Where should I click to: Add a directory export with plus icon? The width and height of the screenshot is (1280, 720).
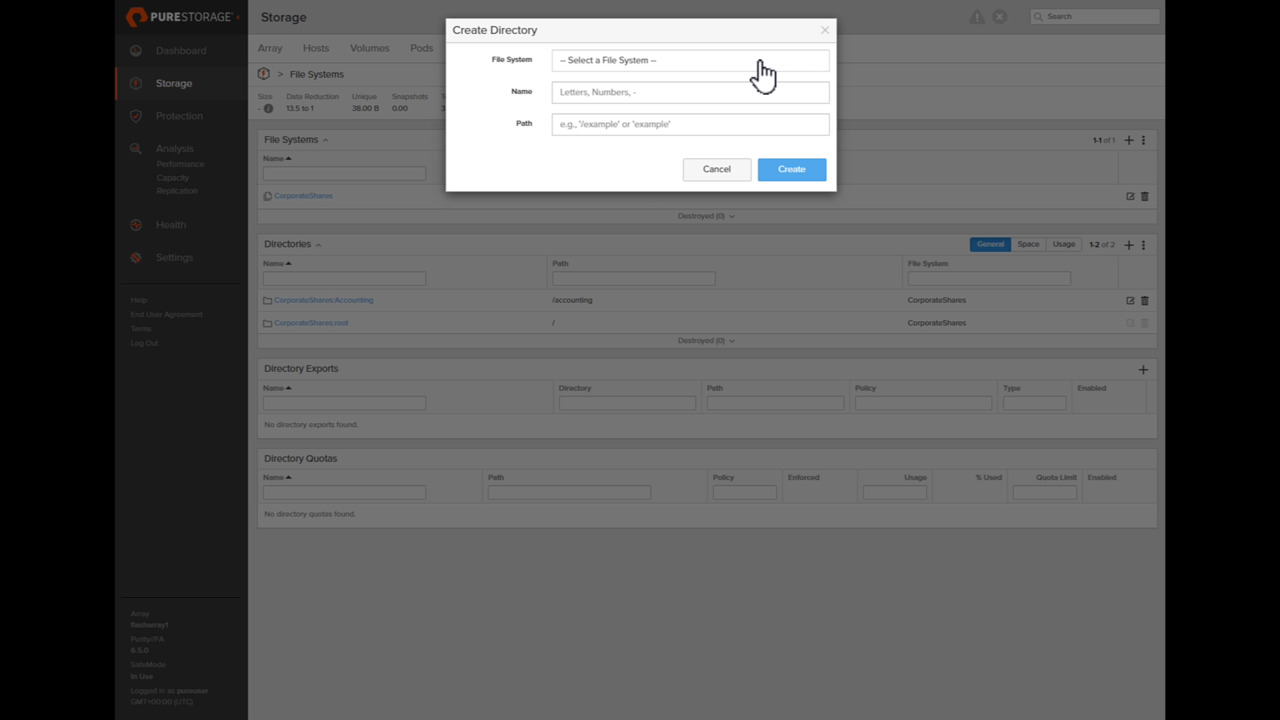1143,369
